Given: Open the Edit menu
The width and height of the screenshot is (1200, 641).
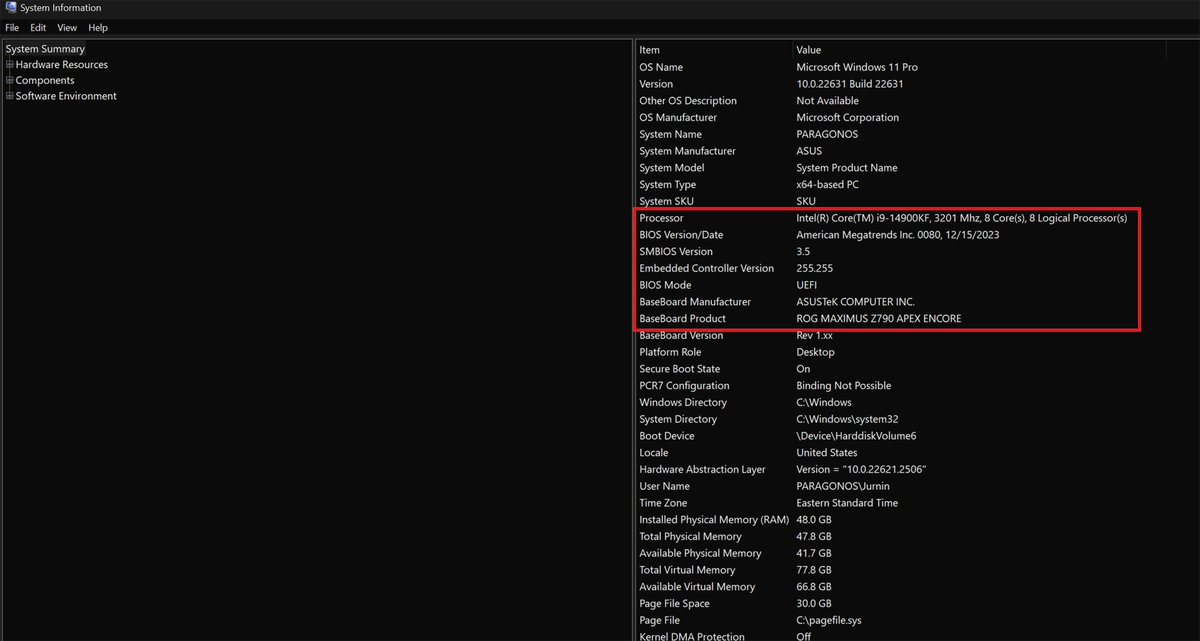Looking at the screenshot, I should coord(38,28).
